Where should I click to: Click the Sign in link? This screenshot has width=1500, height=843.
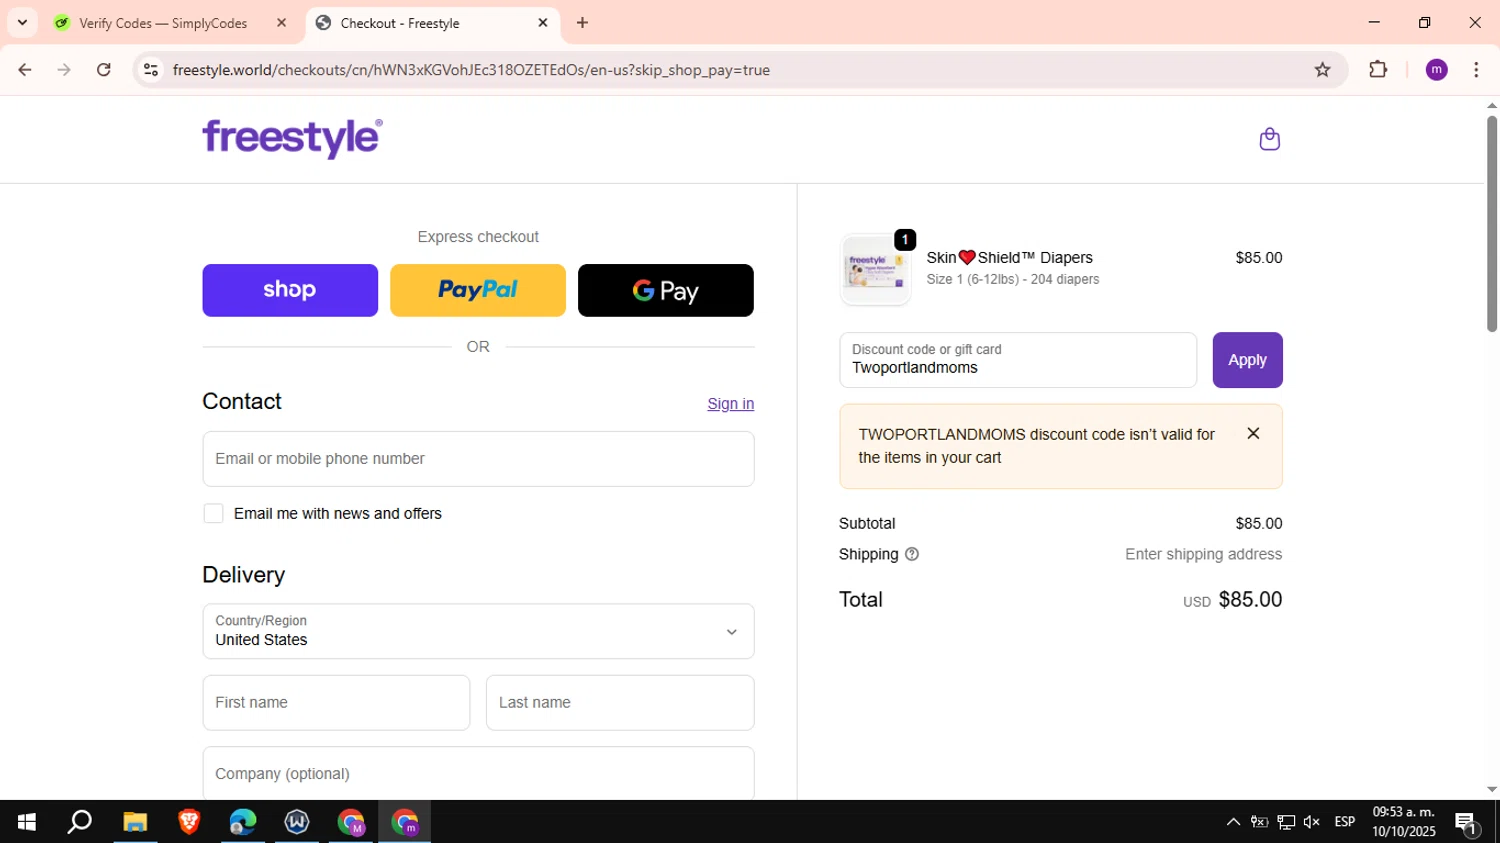(731, 404)
